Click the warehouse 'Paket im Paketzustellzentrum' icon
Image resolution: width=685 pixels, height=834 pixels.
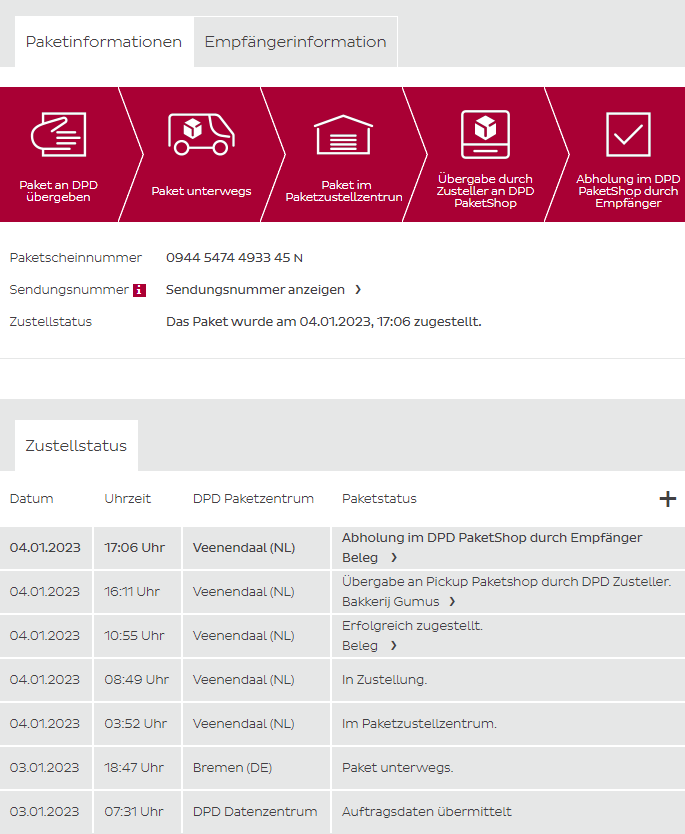(343, 134)
